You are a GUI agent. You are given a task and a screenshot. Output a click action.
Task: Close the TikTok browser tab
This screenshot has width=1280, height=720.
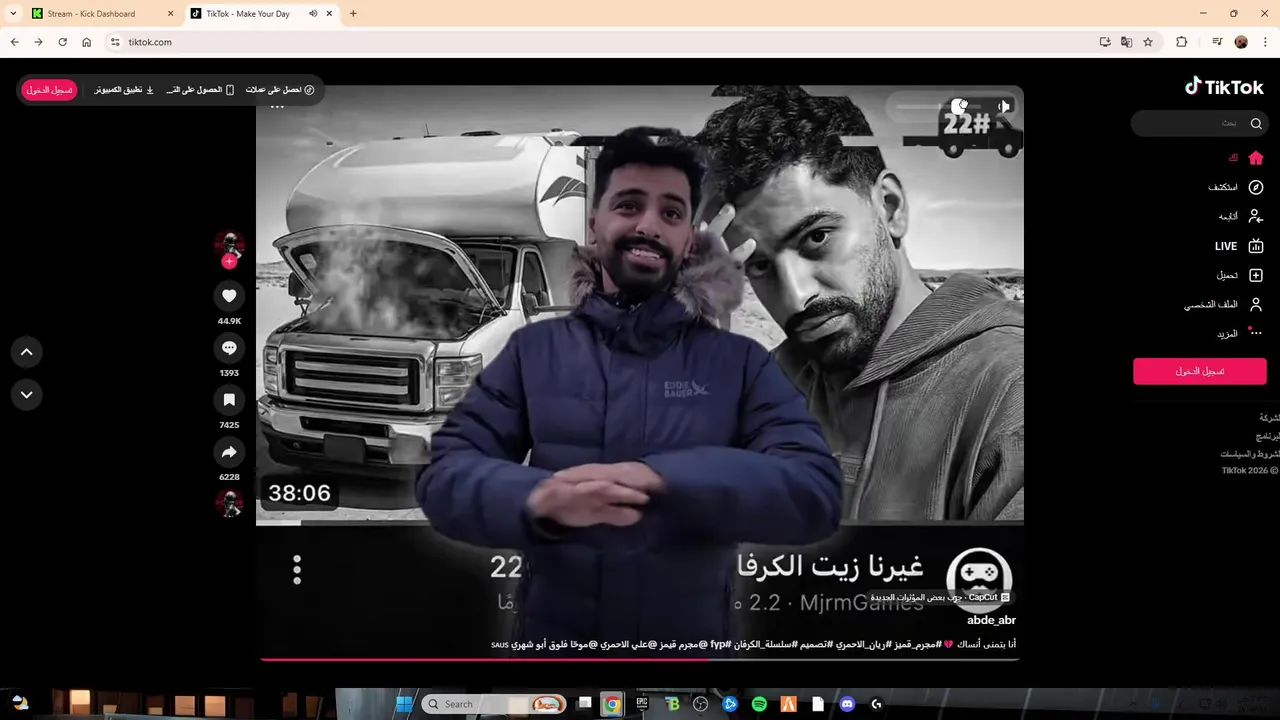click(330, 14)
